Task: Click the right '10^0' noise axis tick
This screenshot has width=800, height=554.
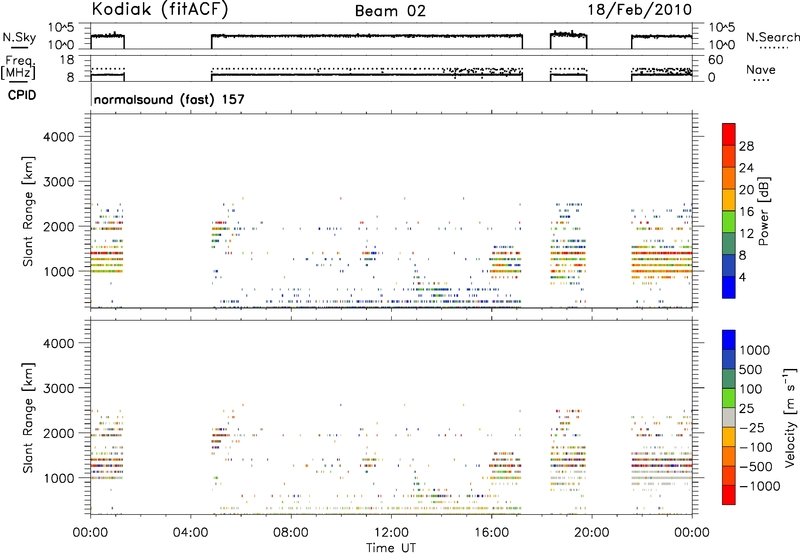Action: pos(722,45)
